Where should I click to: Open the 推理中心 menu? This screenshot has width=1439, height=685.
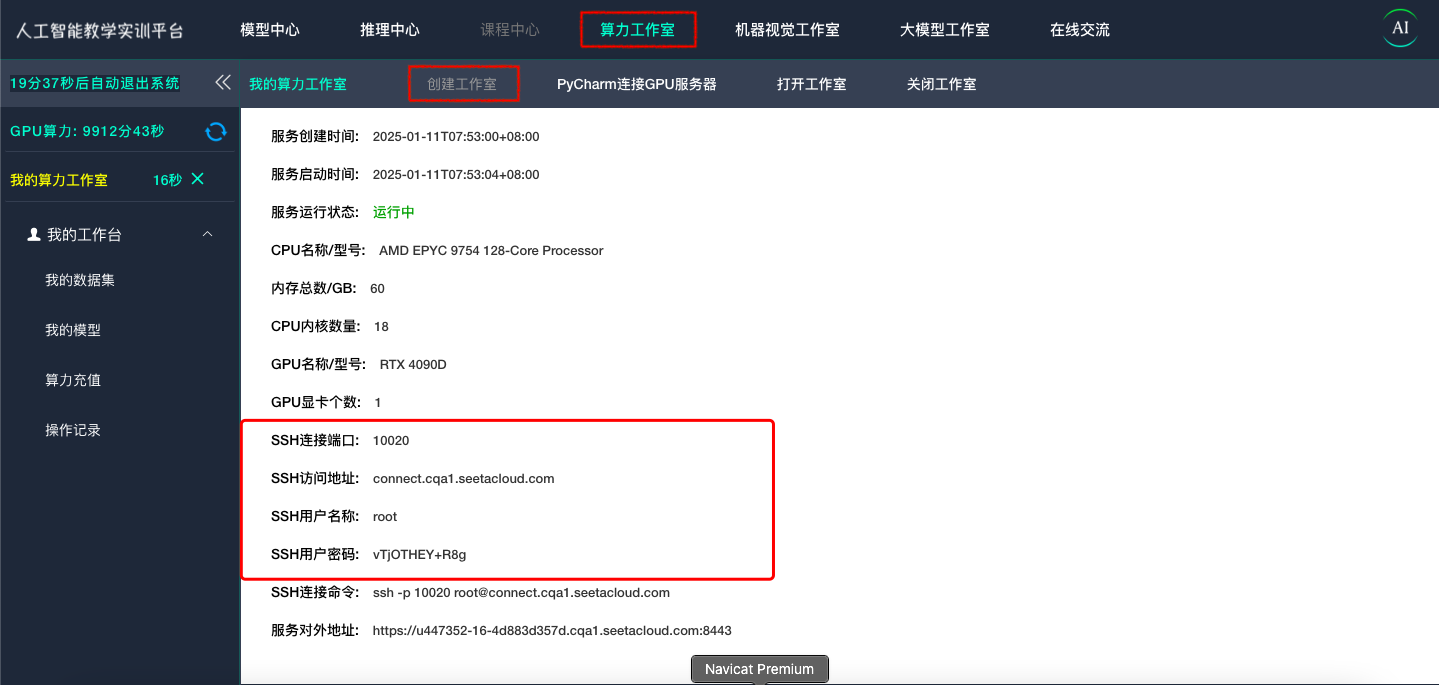click(390, 30)
